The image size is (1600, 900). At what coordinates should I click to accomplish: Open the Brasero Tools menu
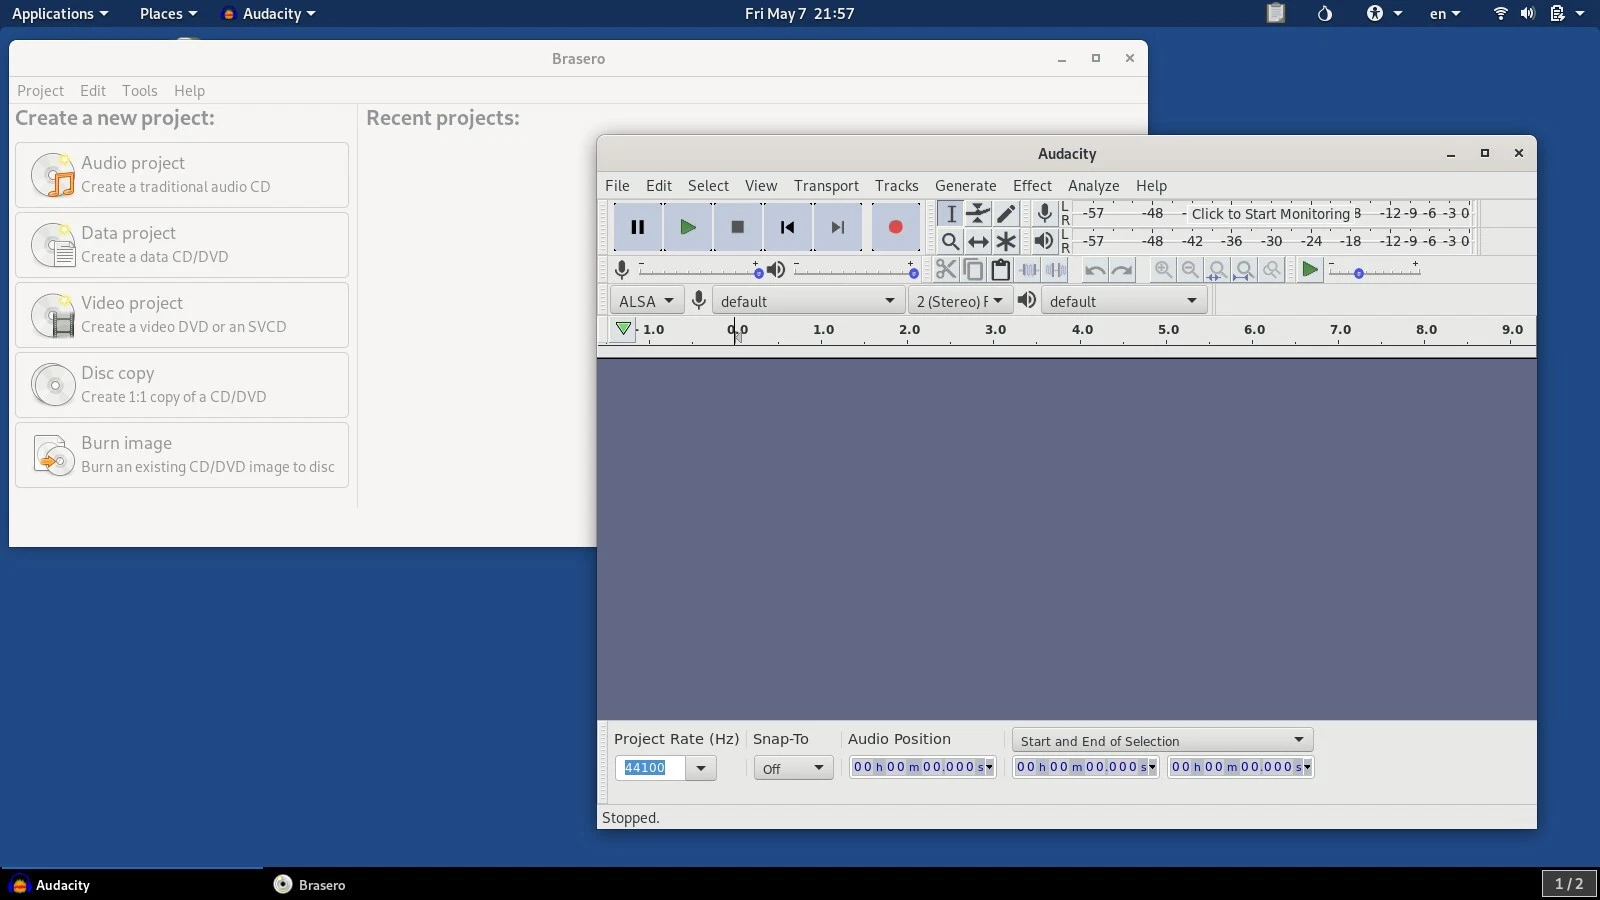(140, 91)
